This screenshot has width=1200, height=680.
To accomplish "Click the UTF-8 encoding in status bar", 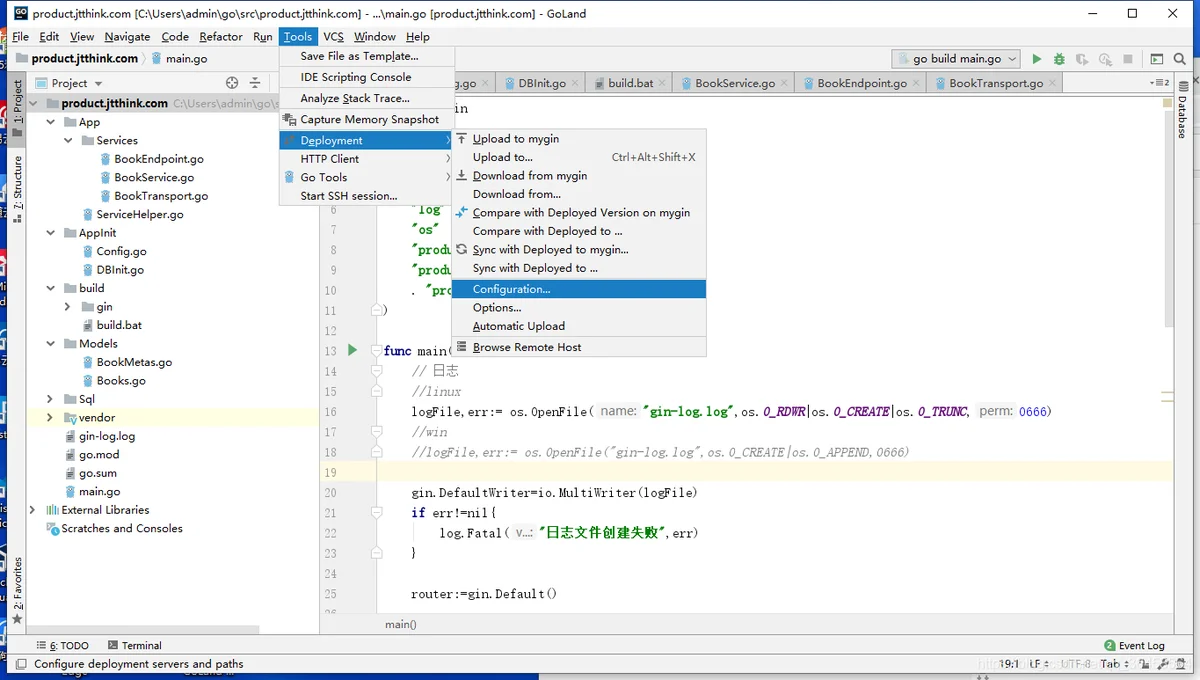I will click(1076, 664).
